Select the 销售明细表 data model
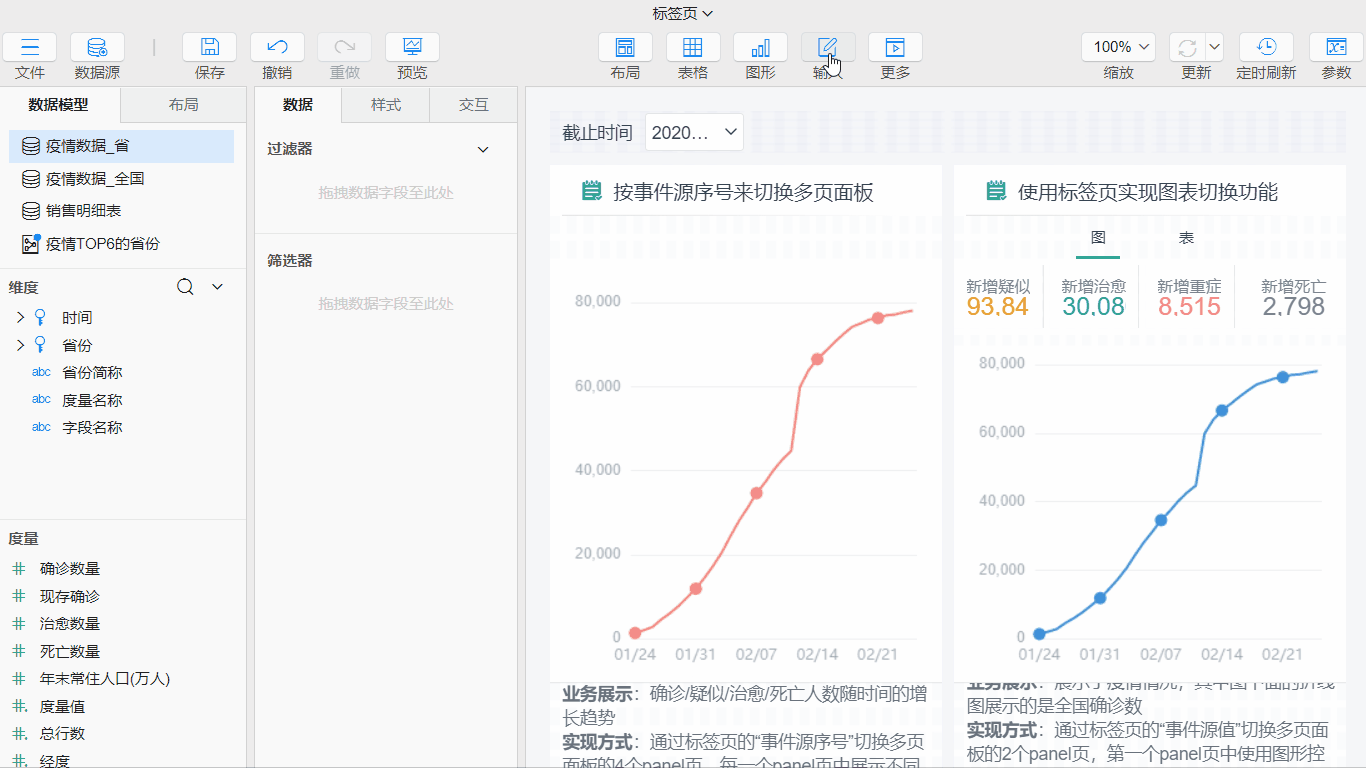The width and height of the screenshot is (1366, 768). coord(83,211)
